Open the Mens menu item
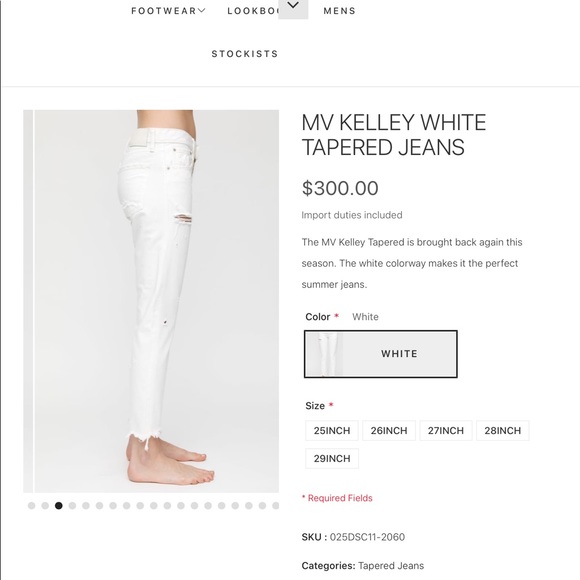 pyautogui.click(x=339, y=11)
